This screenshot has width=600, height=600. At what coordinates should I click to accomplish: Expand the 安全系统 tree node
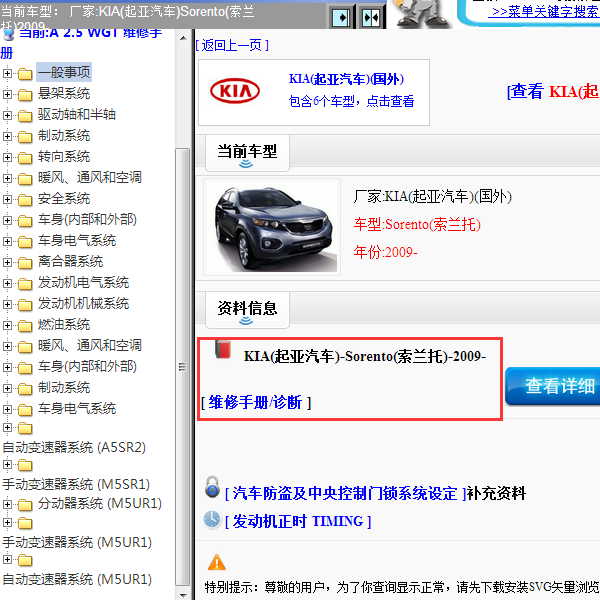[x=7, y=199]
